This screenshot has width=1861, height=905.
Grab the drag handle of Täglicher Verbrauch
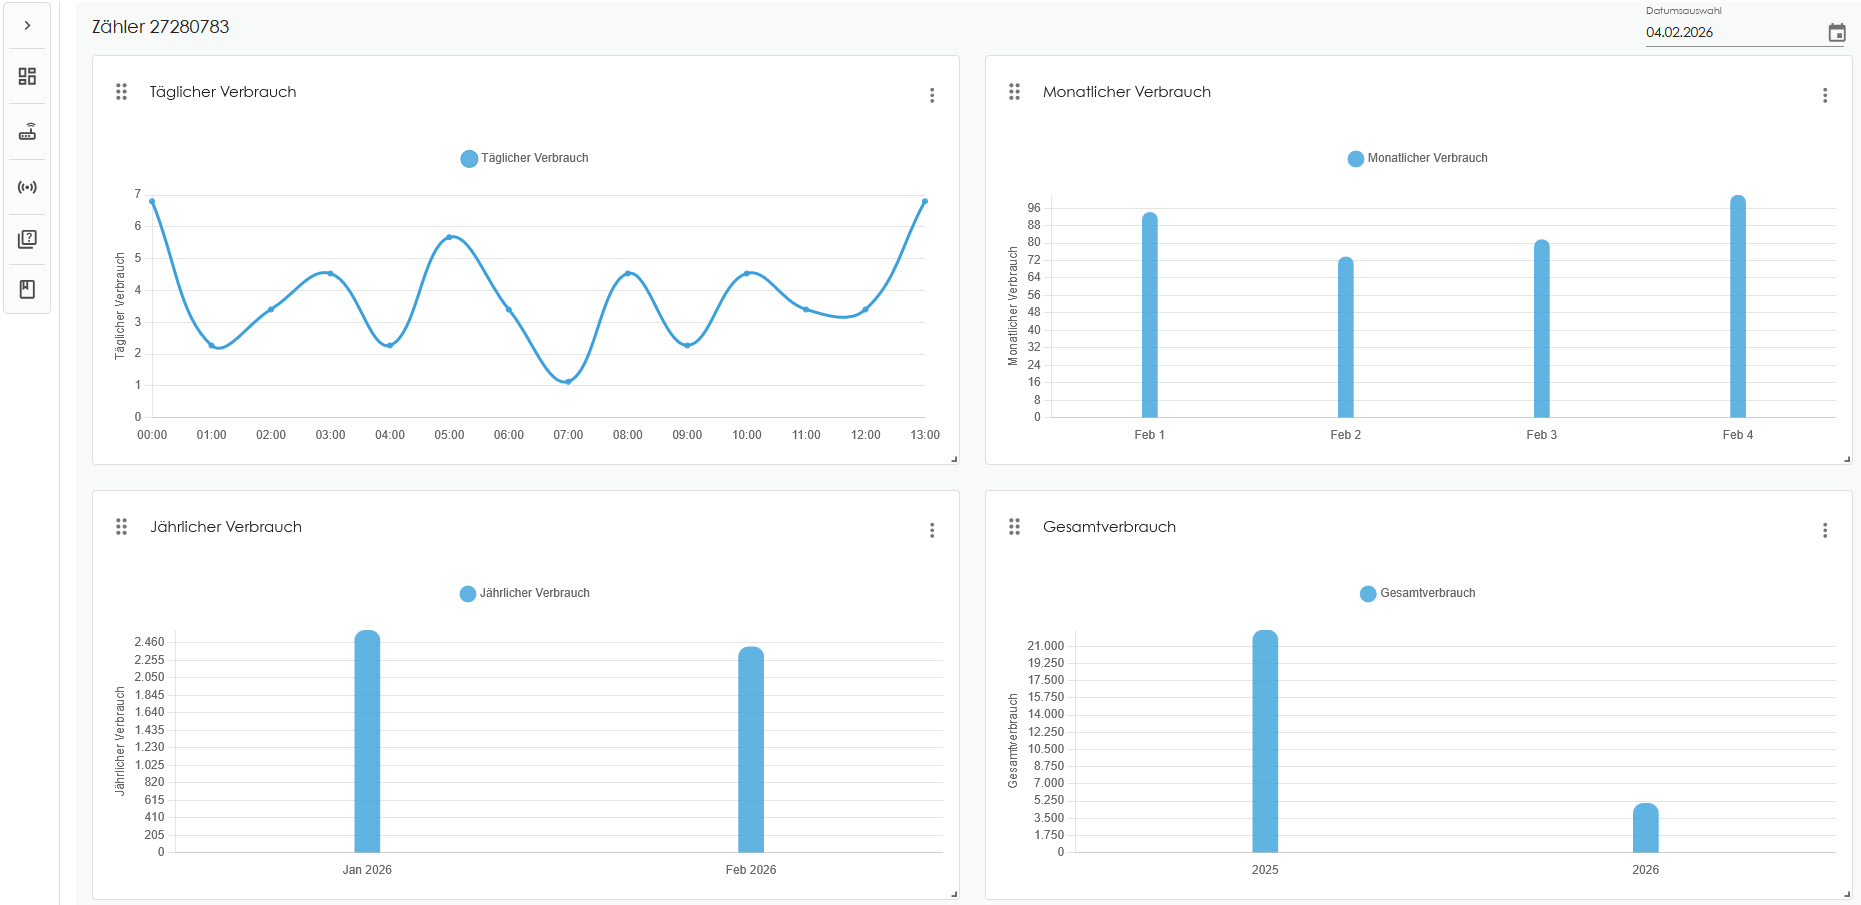coord(121,92)
